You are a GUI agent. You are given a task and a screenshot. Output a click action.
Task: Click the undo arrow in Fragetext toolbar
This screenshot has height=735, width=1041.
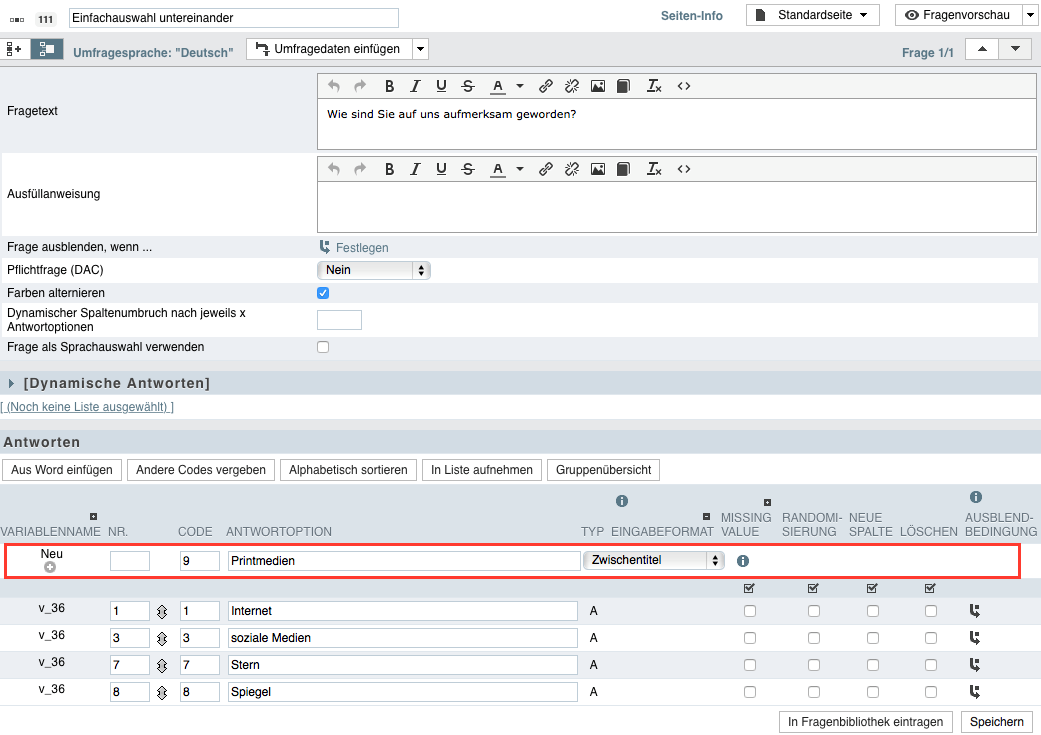[334, 86]
